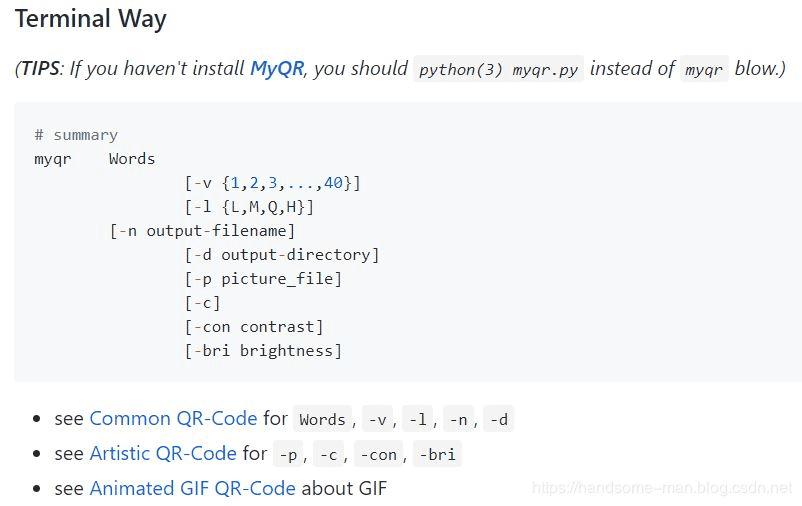Click the [-v {1,2,3,...,40}] option line
The width and height of the screenshot is (802, 506).
point(272,183)
